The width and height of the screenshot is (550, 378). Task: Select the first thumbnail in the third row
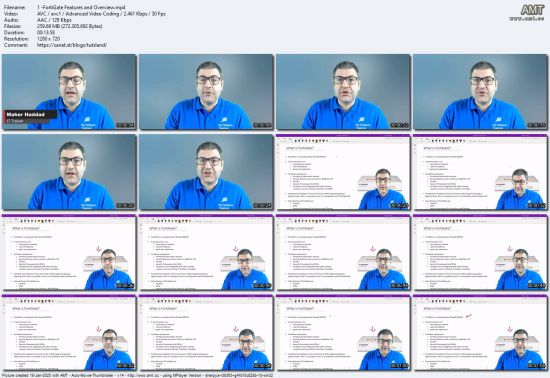(x=69, y=252)
